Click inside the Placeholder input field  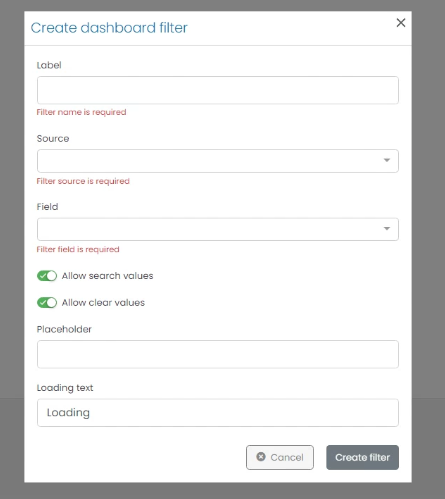[218, 354]
